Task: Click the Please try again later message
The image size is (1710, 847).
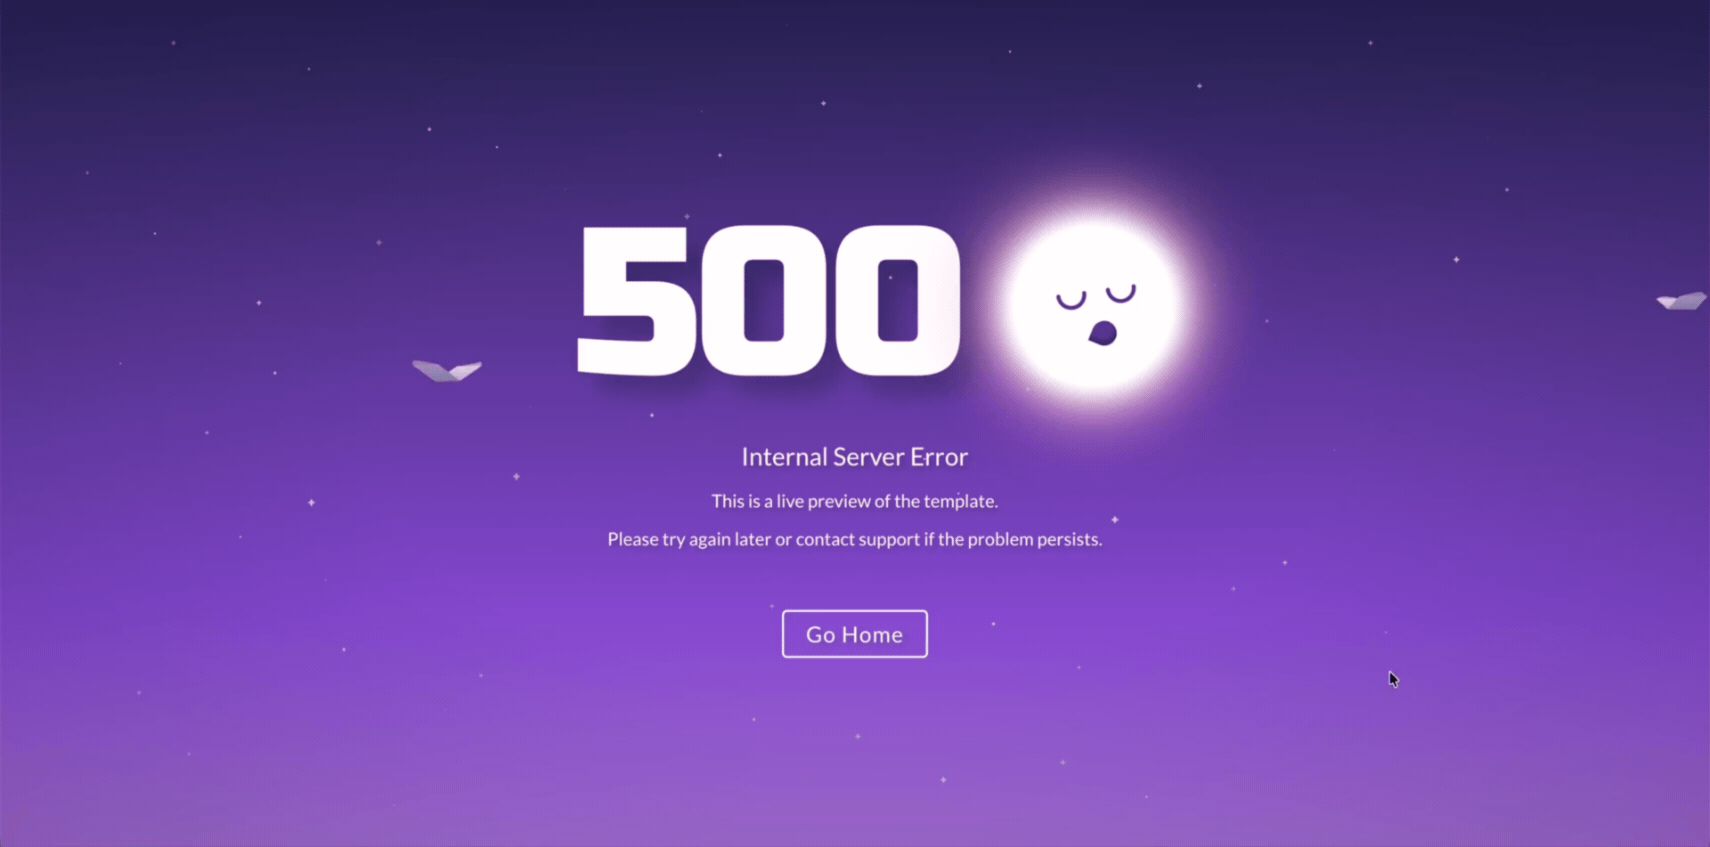Action: 854,539
